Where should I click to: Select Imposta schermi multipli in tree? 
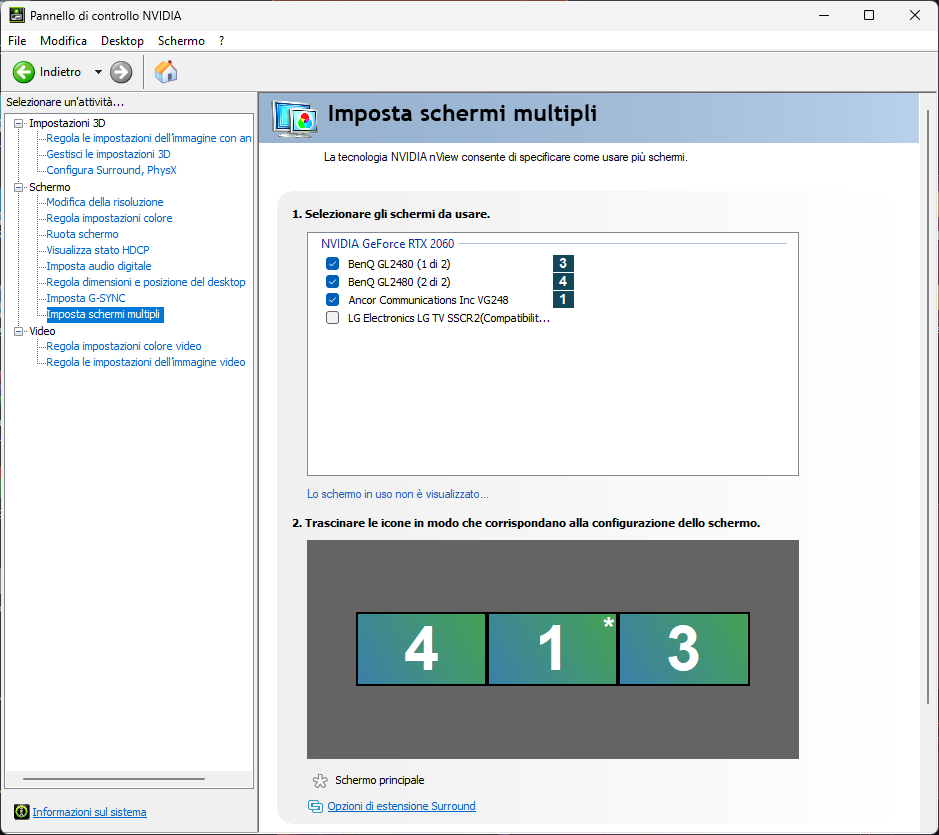coord(105,314)
